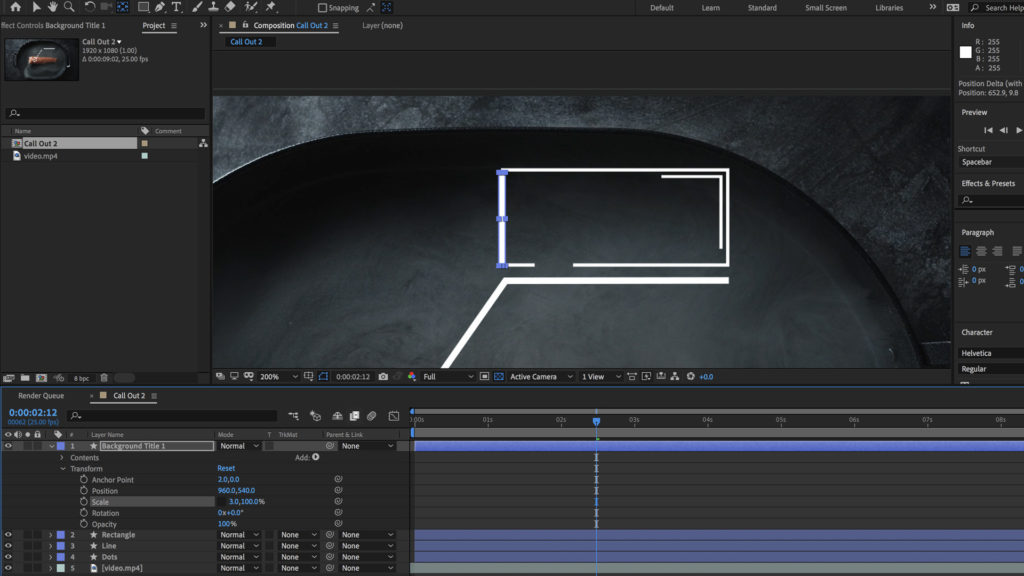Open blending mode dropdown for Dots layer
Screen dimensions: 1024x576
point(239,557)
